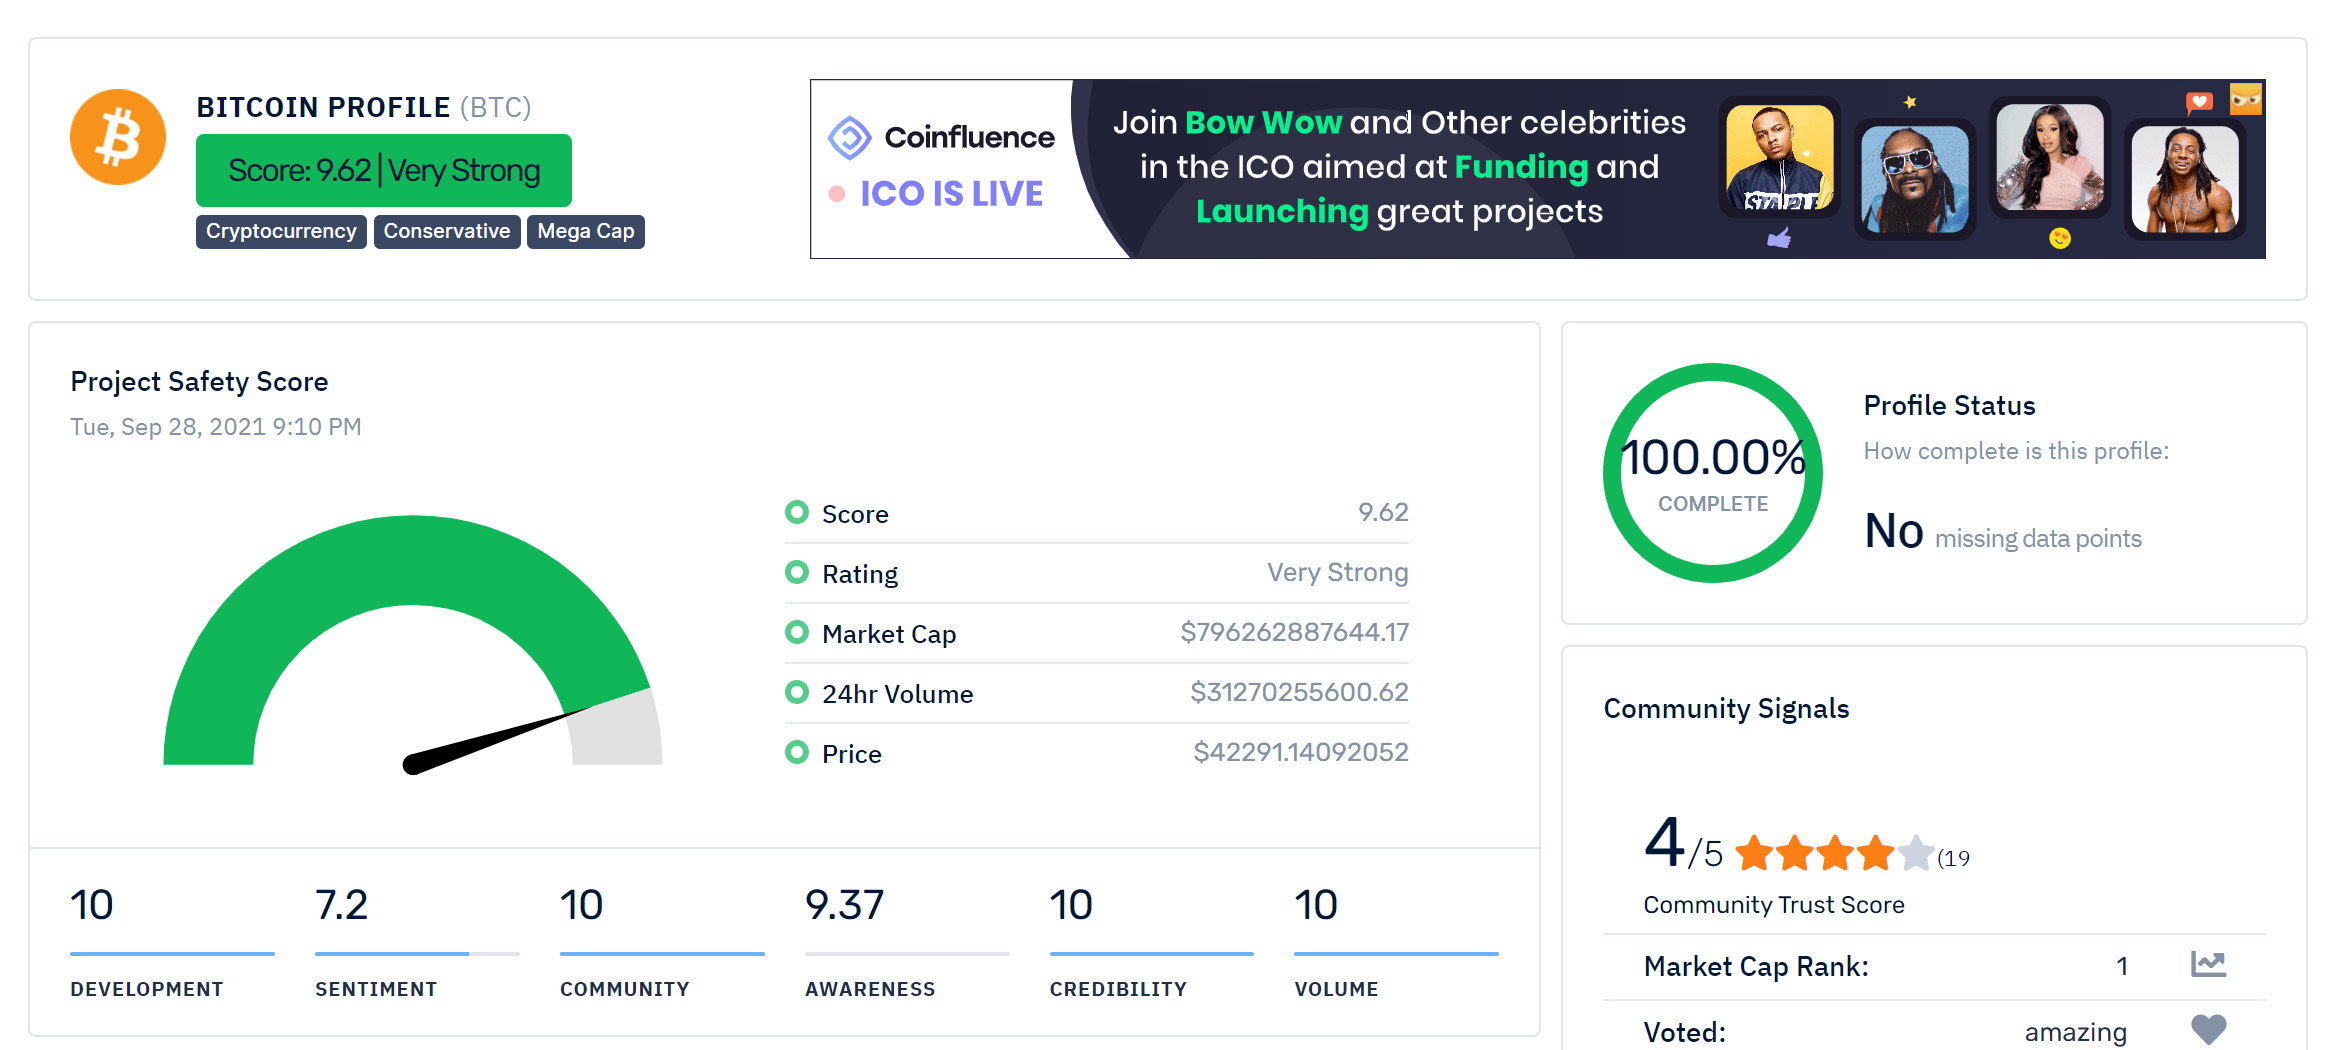This screenshot has height=1050, width=2334.
Task: Open the Awareness score tab
Action: 907,942
